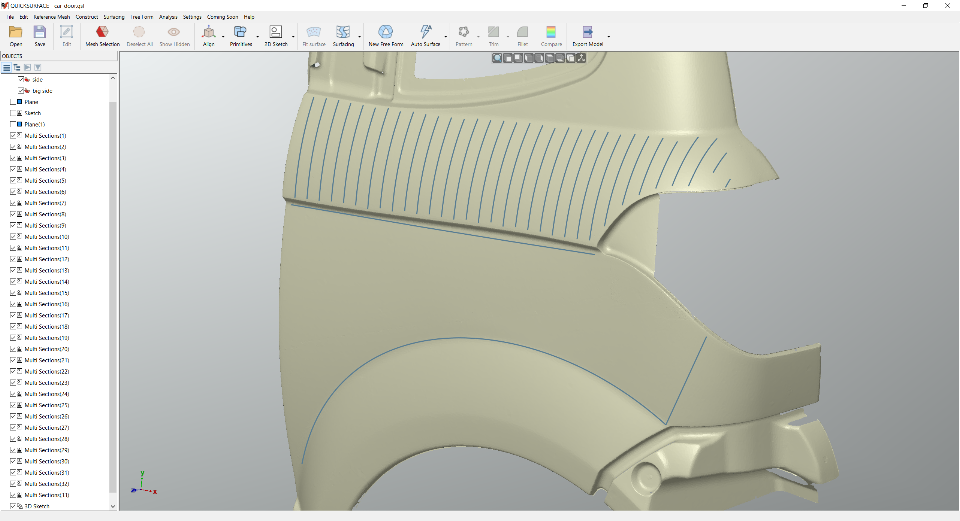Image resolution: width=960 pixels, height=521 pixels.
Task: Select Multi Sections(30) in the object list
Action: pos(47,461)
